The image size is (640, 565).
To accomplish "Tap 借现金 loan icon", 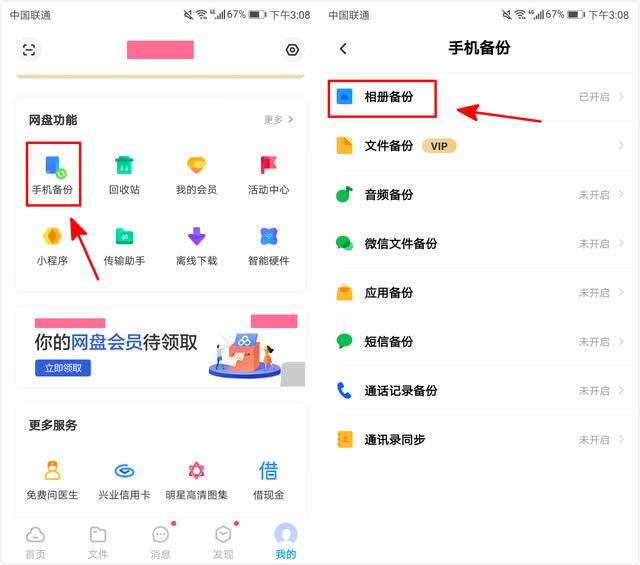I will (268, 471).
